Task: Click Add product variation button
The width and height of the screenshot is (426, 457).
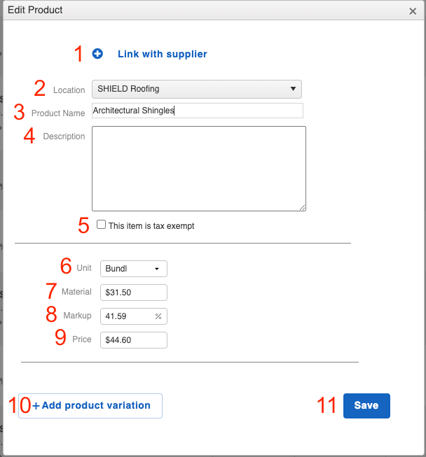Action: 90,406
